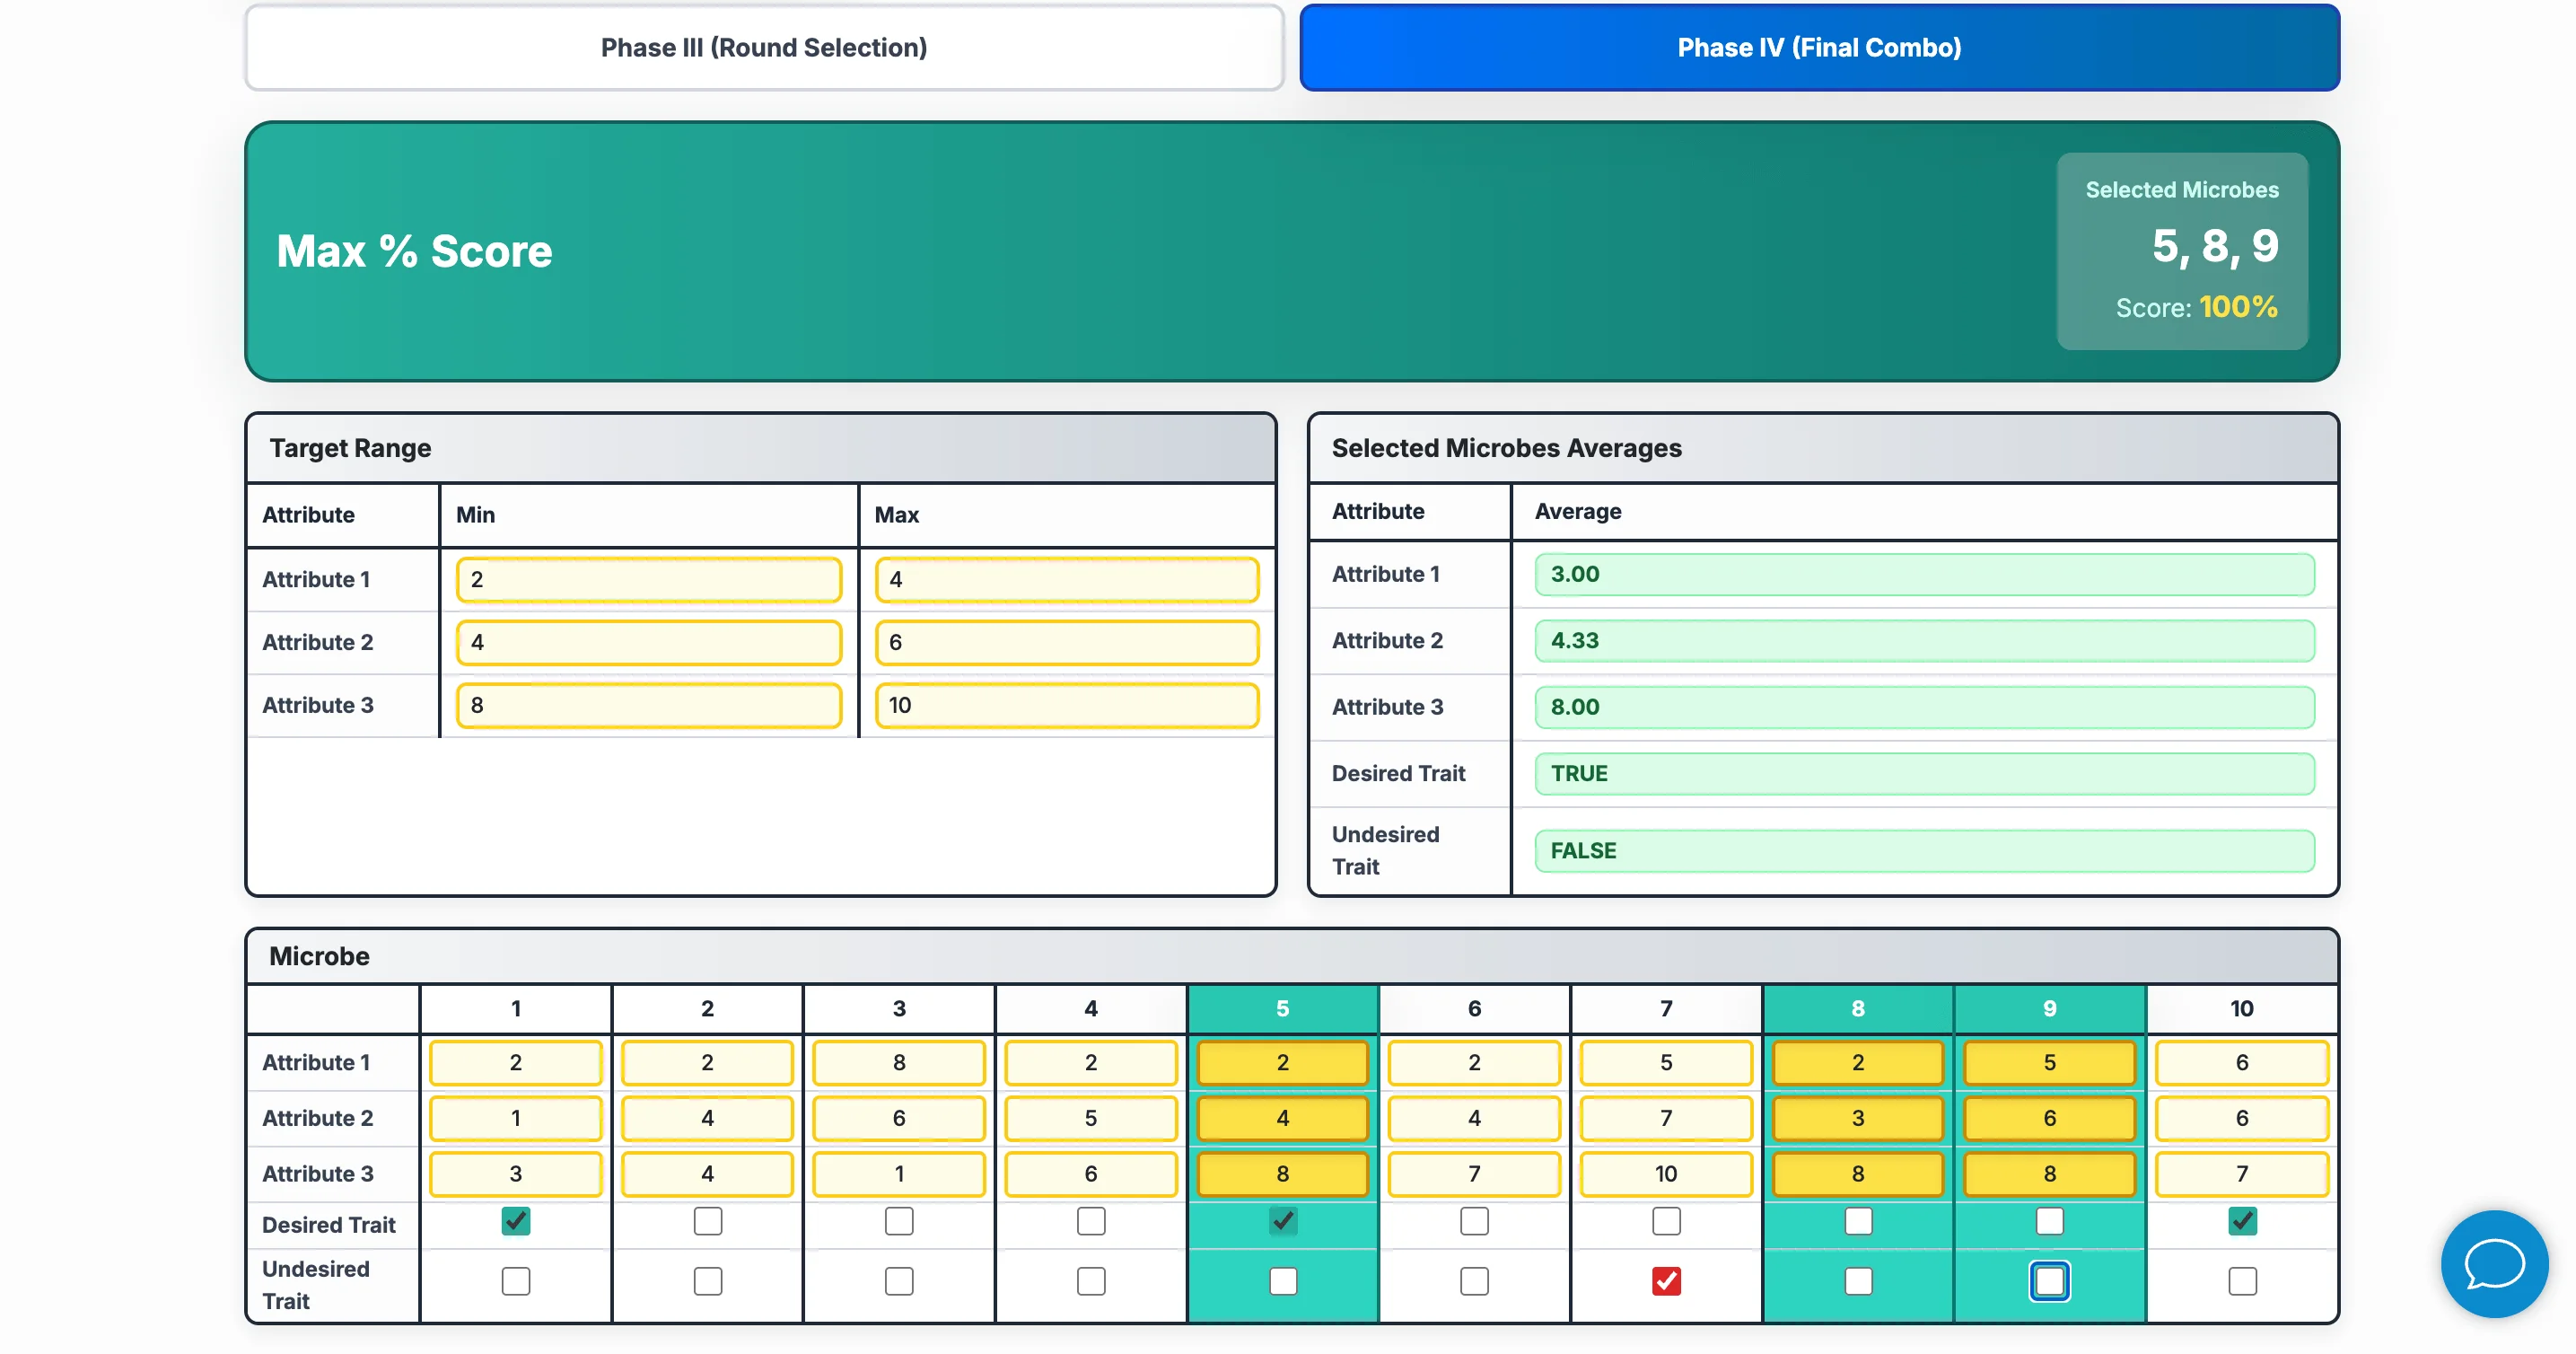Enable Desired Trait for Microbe 8
Image resolution: width=2576 pixels, height=1354 pixels.
click(x=1857, y=1221)
